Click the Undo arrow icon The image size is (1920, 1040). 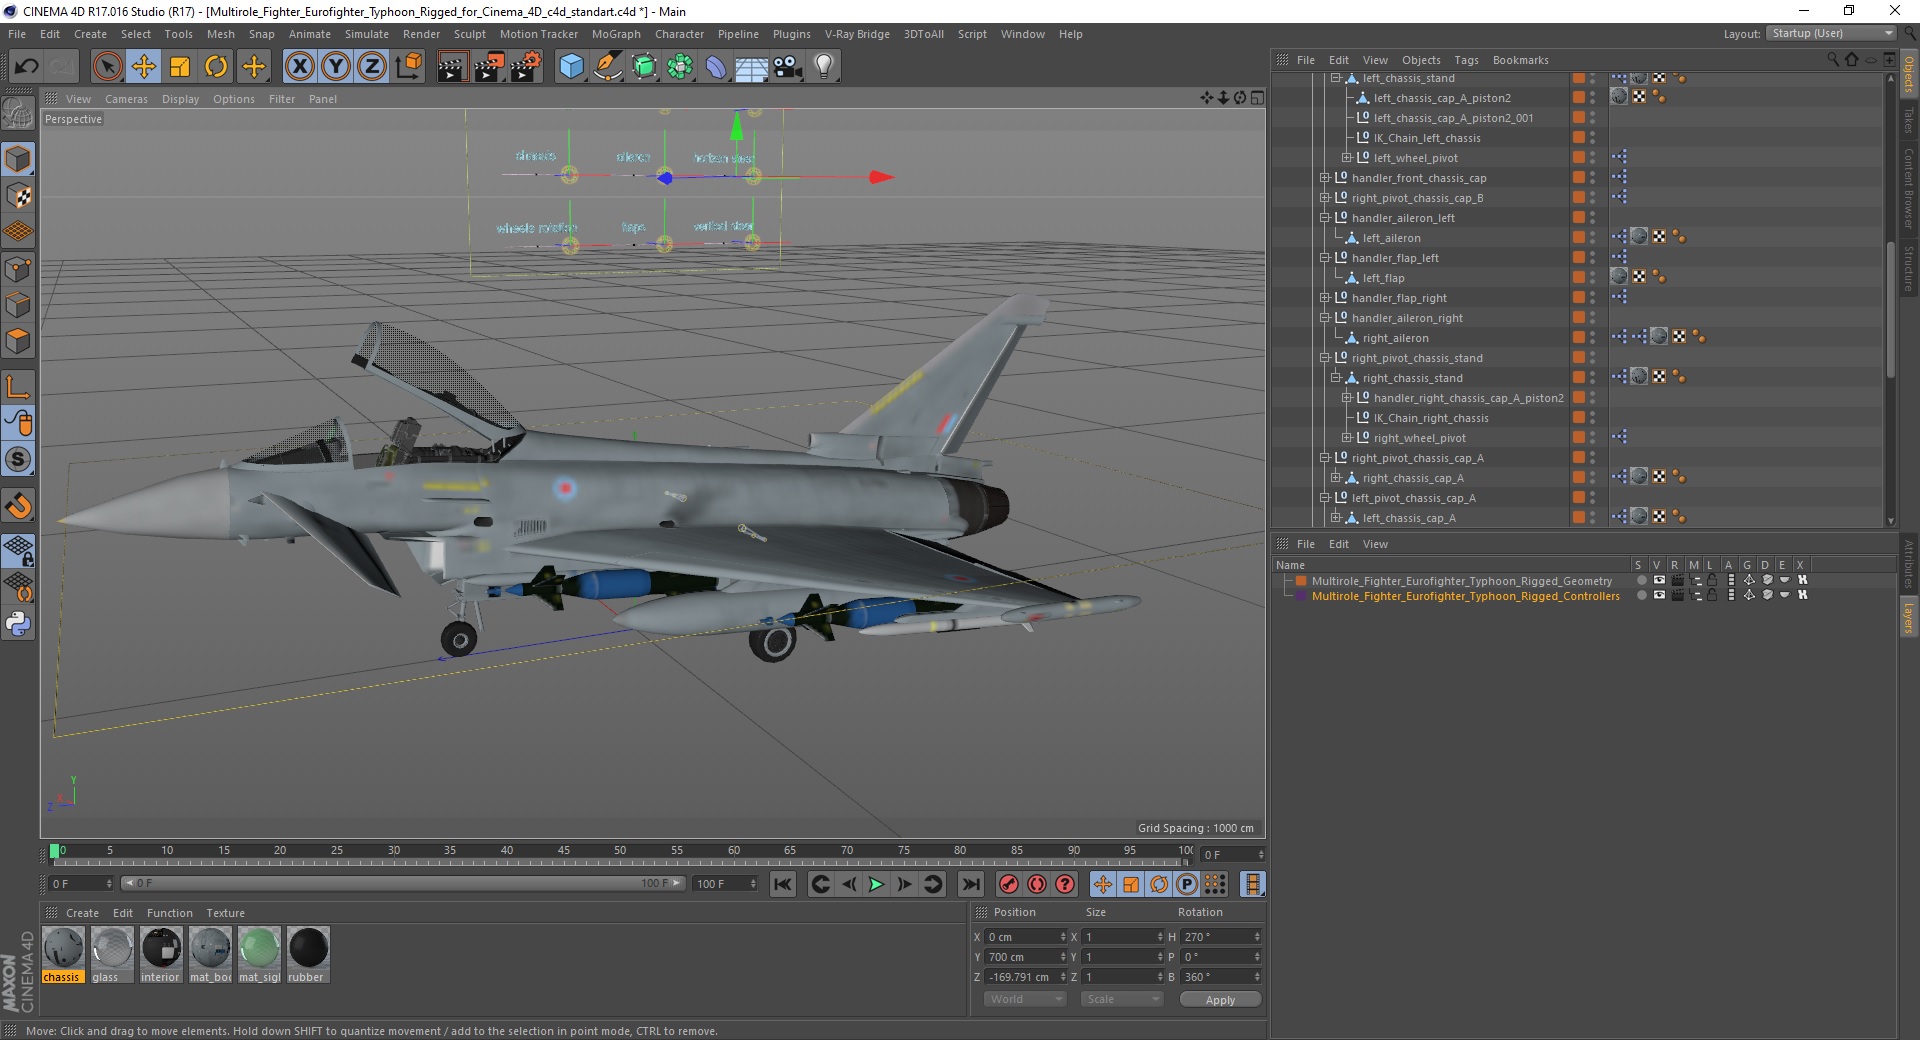pyautogui.click(x=26, y=67)
